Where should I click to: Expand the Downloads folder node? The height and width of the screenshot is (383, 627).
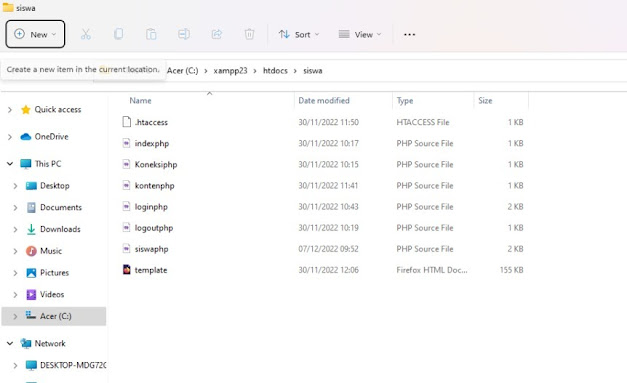(15, 229)
